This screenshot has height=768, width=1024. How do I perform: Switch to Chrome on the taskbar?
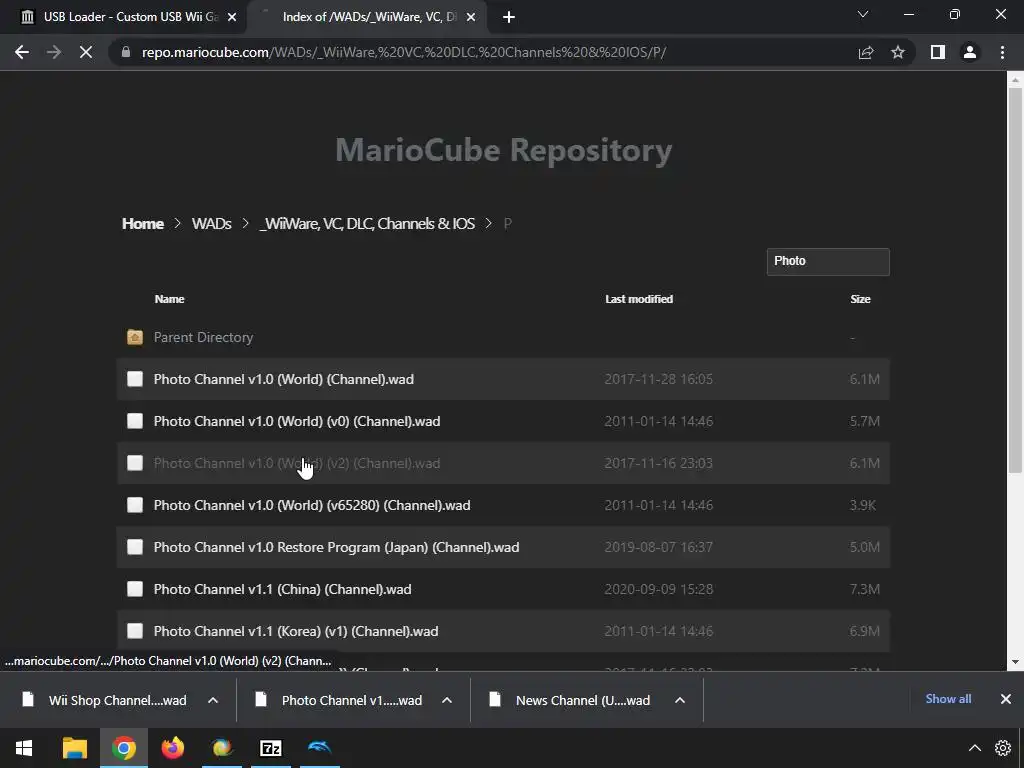(x=123, y=748)
